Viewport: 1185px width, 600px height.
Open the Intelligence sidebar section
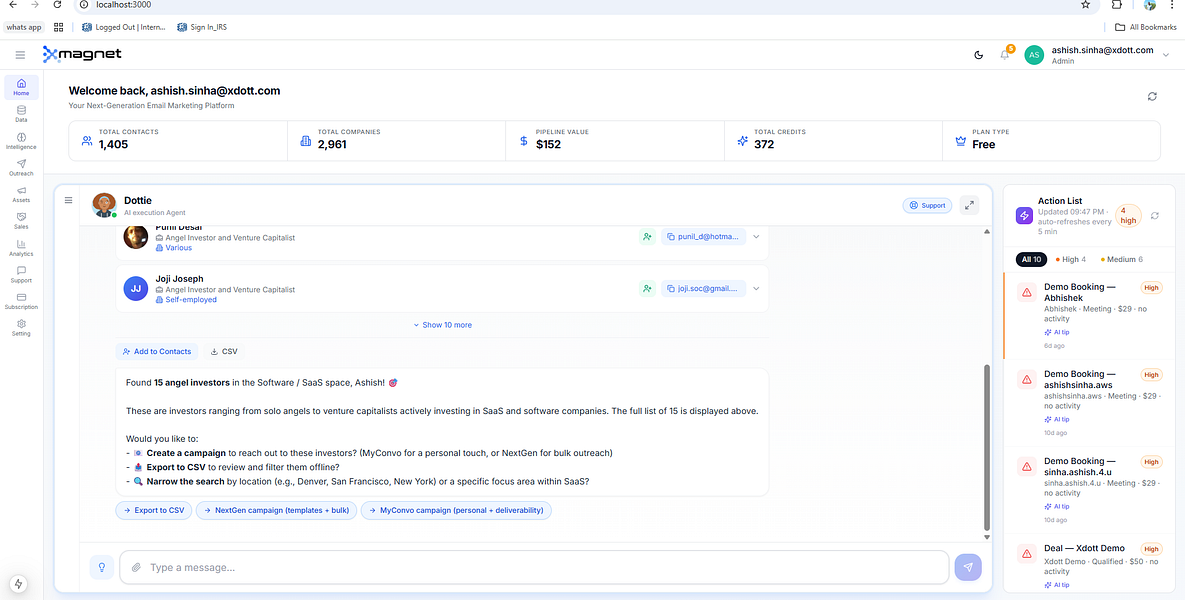[x=21, y=141]
